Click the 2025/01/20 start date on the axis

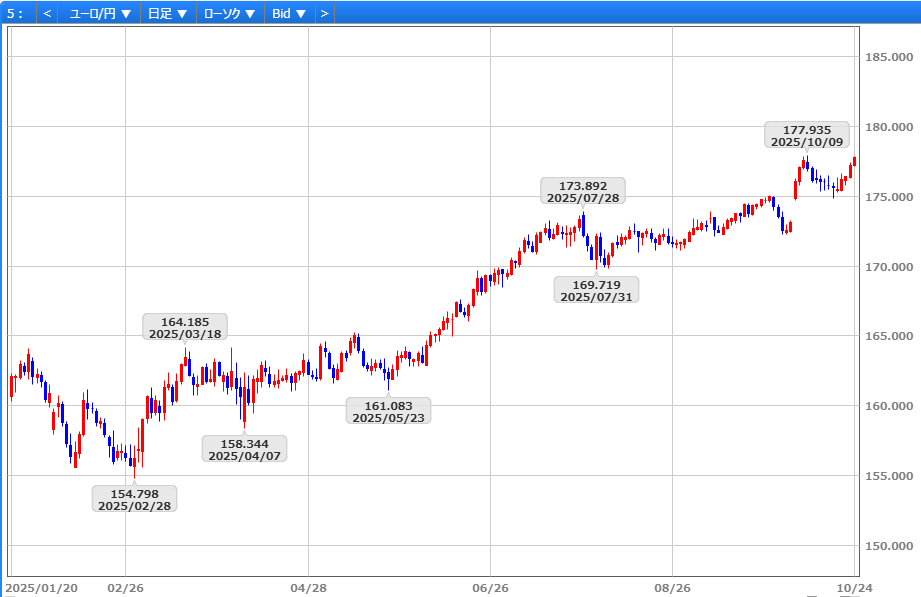[x=41, y=587]
